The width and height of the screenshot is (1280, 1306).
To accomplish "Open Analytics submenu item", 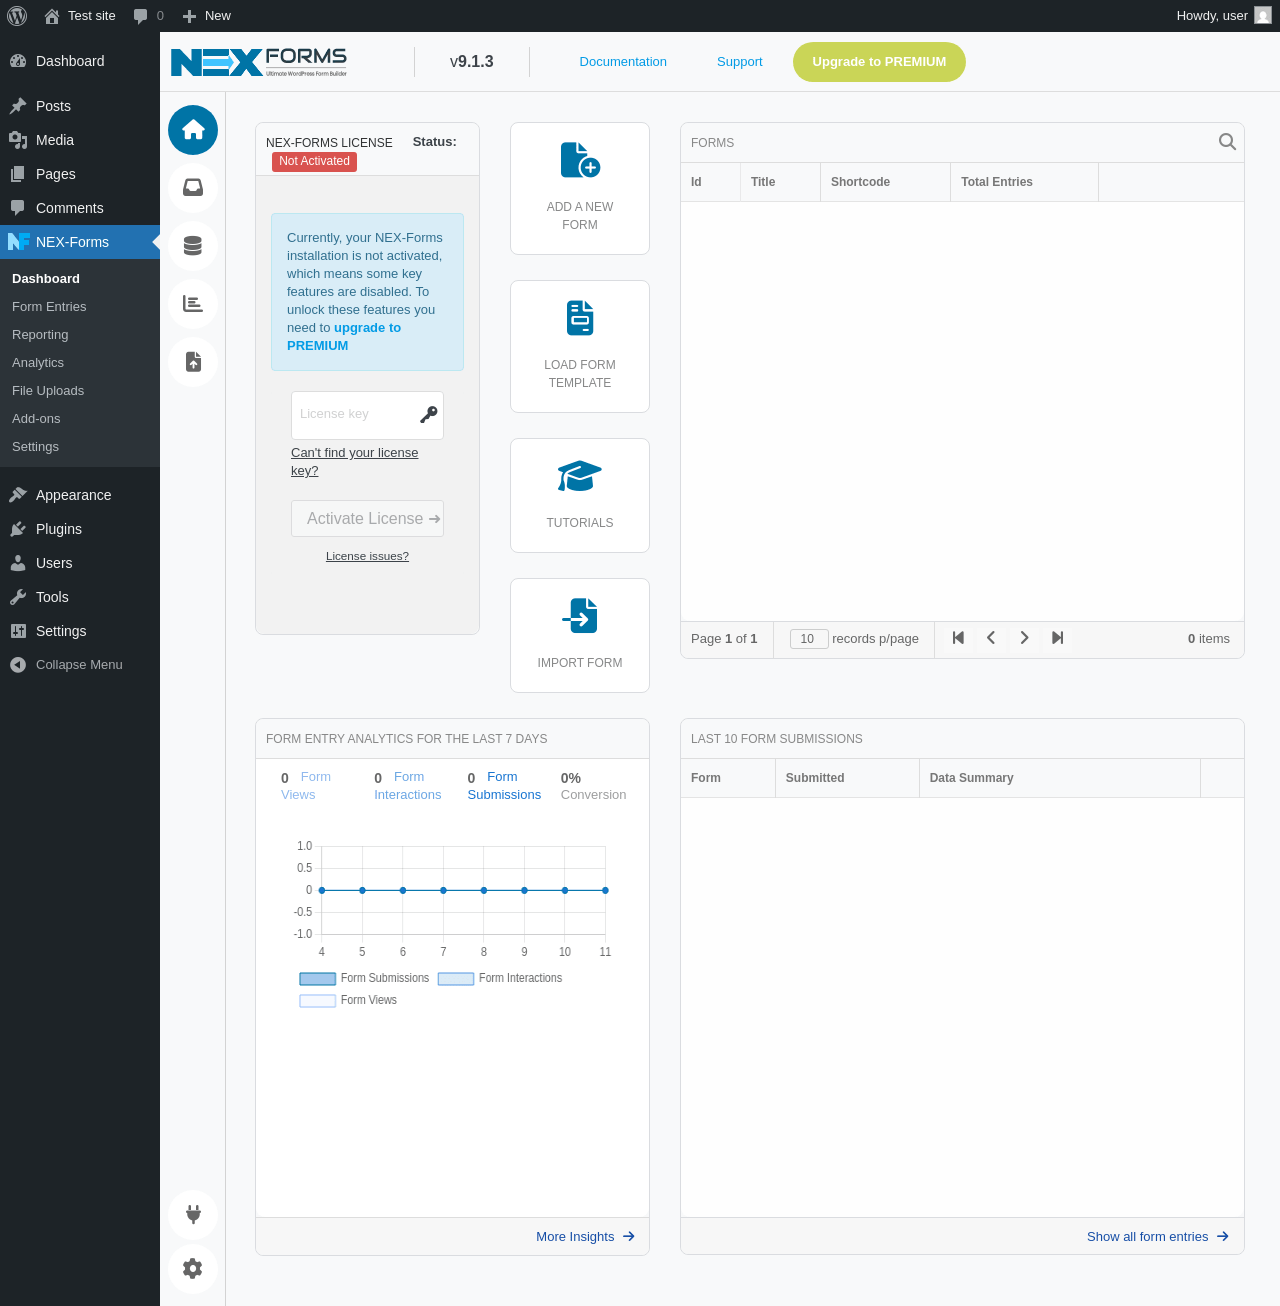I will [x=80, y=363].
